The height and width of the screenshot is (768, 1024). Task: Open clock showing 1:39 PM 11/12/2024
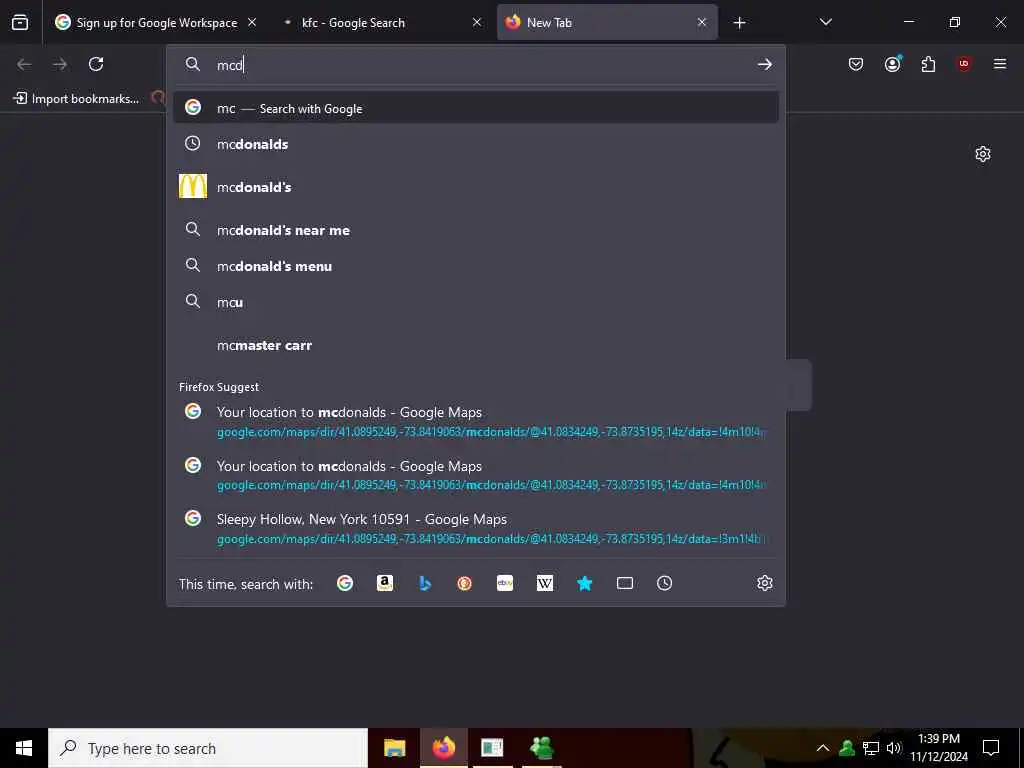coord(939,748)
